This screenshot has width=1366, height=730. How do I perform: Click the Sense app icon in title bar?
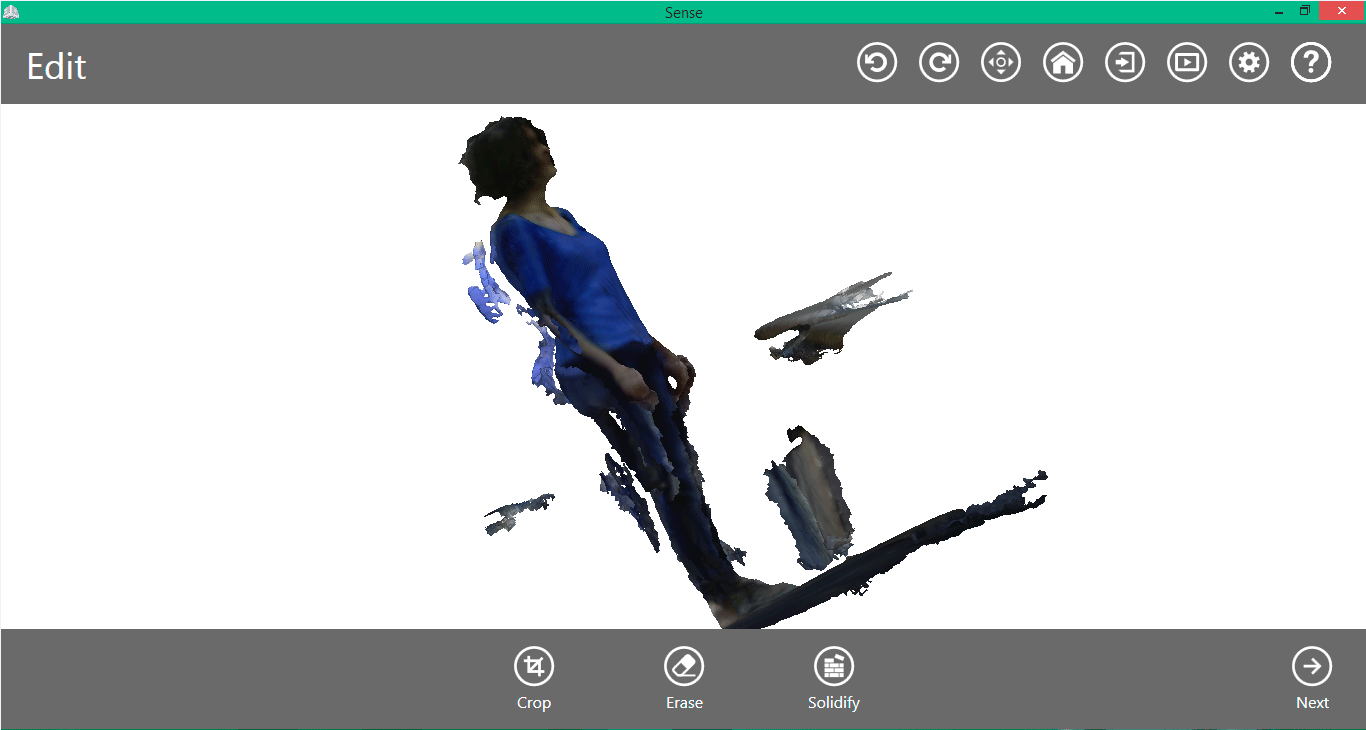point(11,12)
